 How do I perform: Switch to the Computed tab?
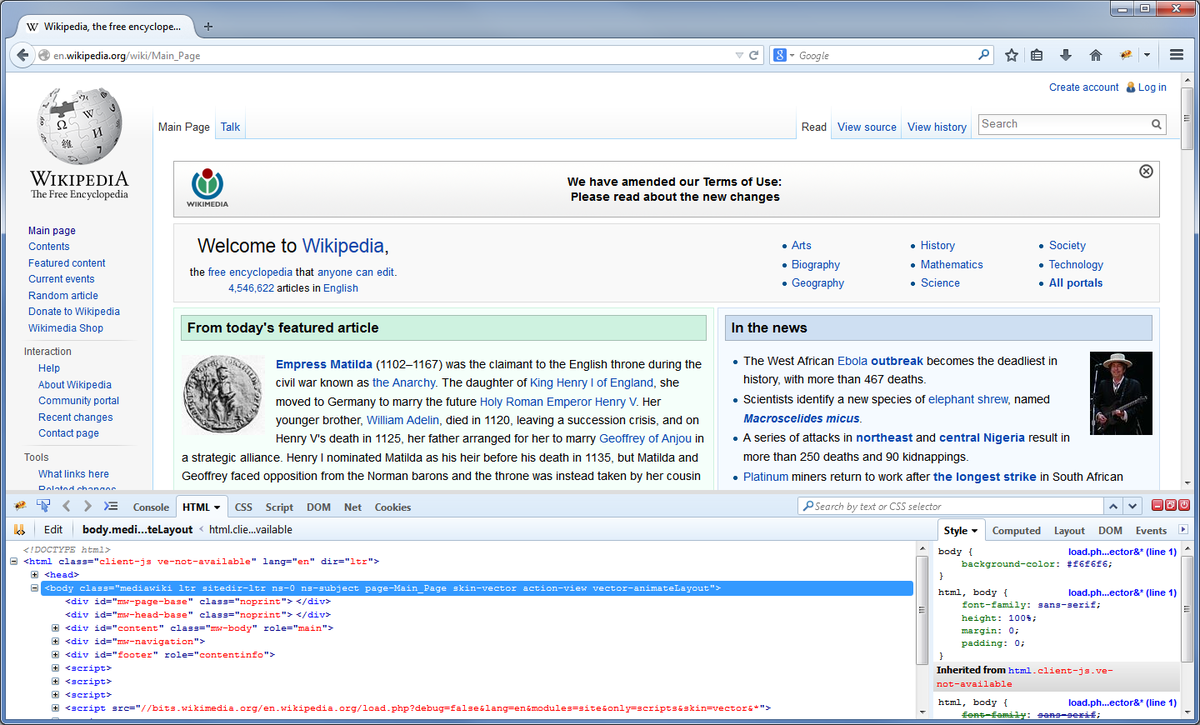[1016, 530]
